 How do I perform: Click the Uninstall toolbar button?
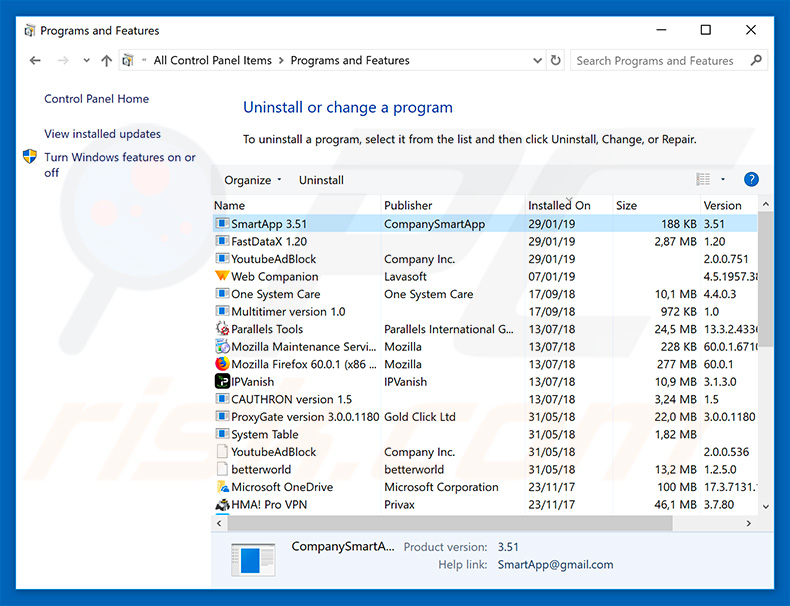click(x=321, y=180)
